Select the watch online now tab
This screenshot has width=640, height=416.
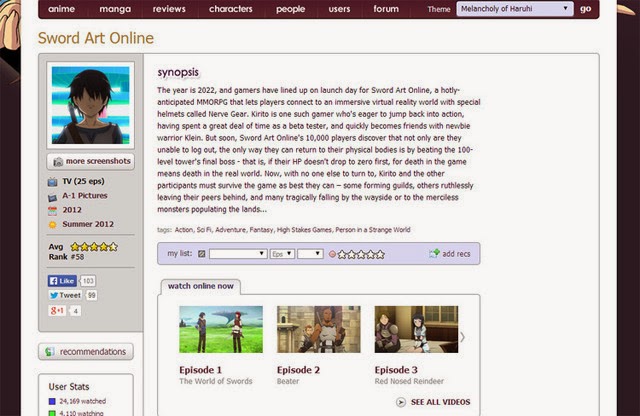(x=200, y=286)
